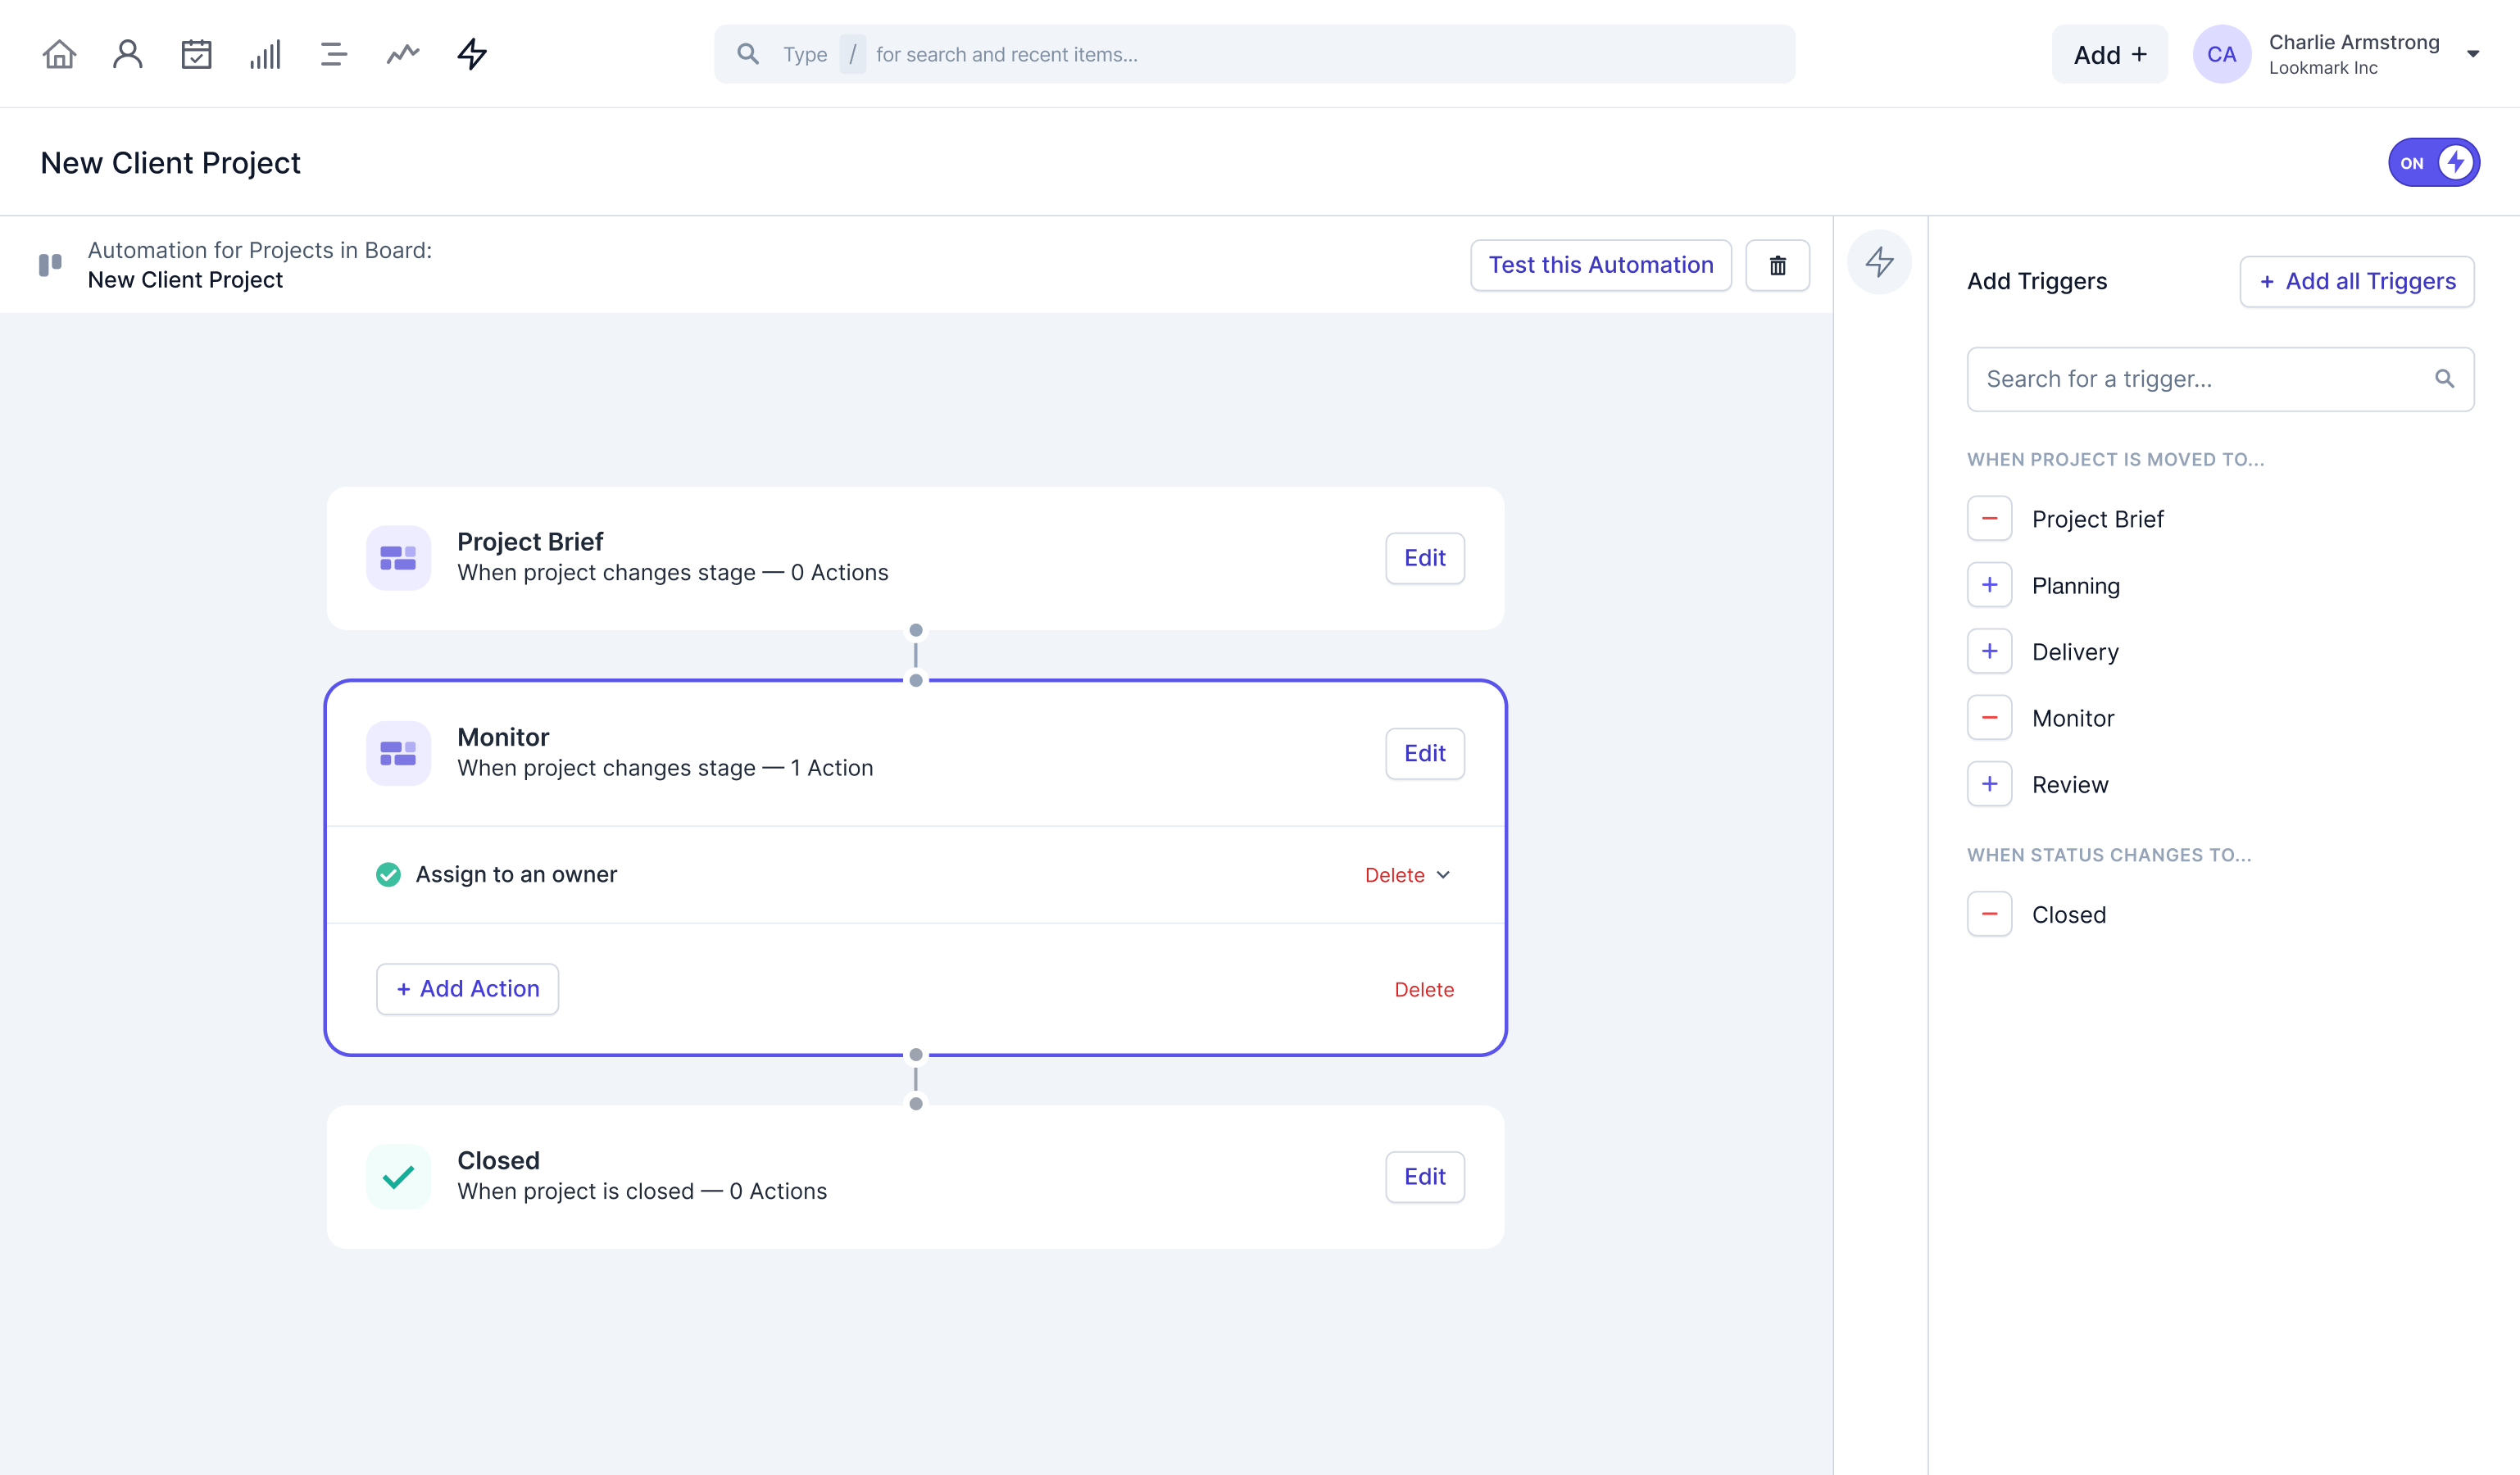This screenshot has height=1475, width=2520.
Task: Click the trash icon next to Test this Automation
Action: pos(1777,264)
